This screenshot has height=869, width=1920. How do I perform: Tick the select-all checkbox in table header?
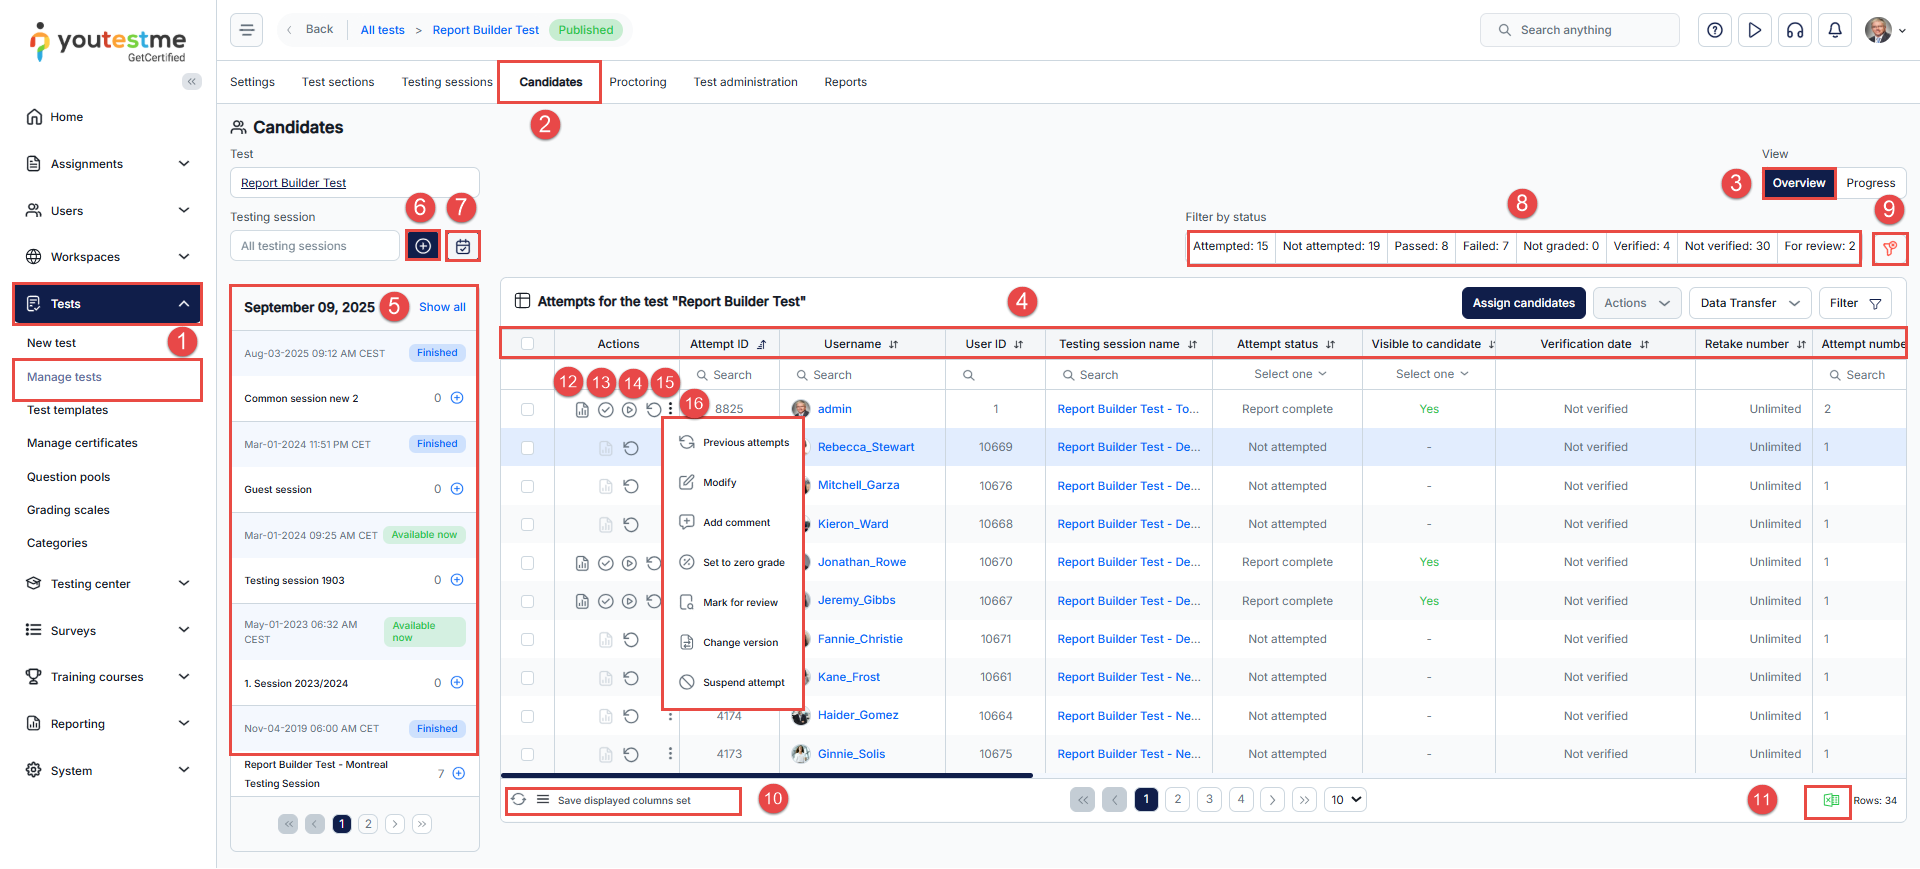point(527,344)
